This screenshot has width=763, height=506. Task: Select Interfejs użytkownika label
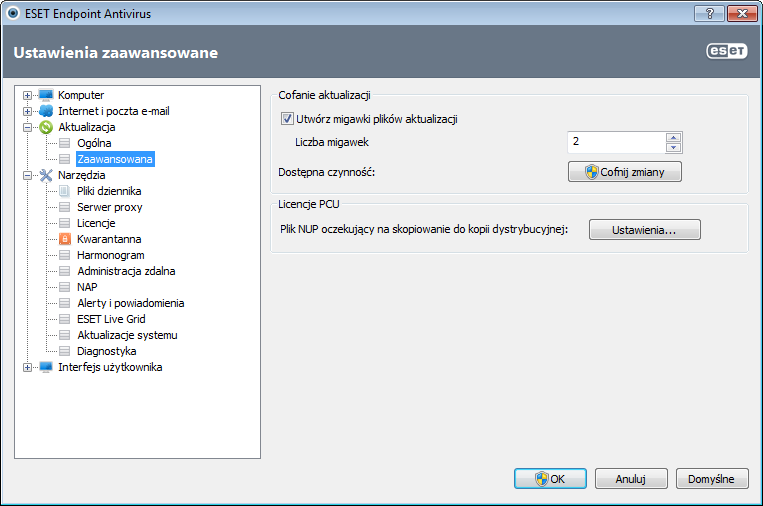click(x=110, y=367)
